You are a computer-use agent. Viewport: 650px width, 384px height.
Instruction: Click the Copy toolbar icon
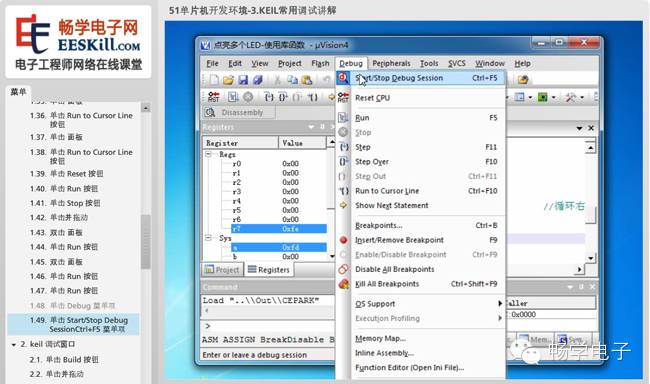(292, 80)
